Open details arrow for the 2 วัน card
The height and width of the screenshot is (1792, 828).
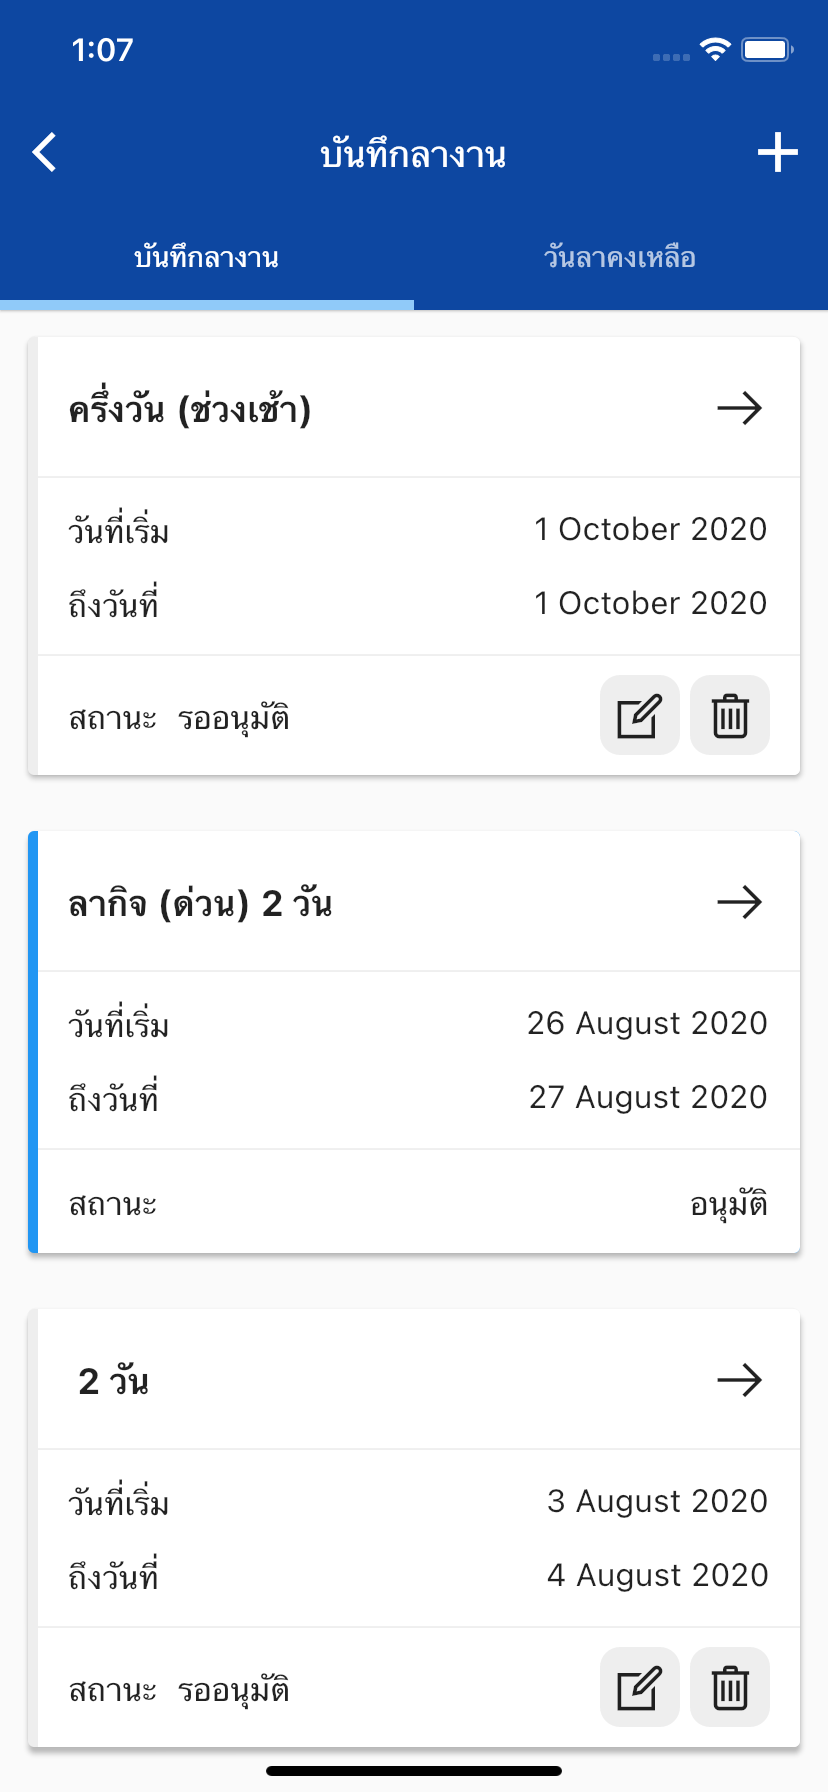point(740,1380)
